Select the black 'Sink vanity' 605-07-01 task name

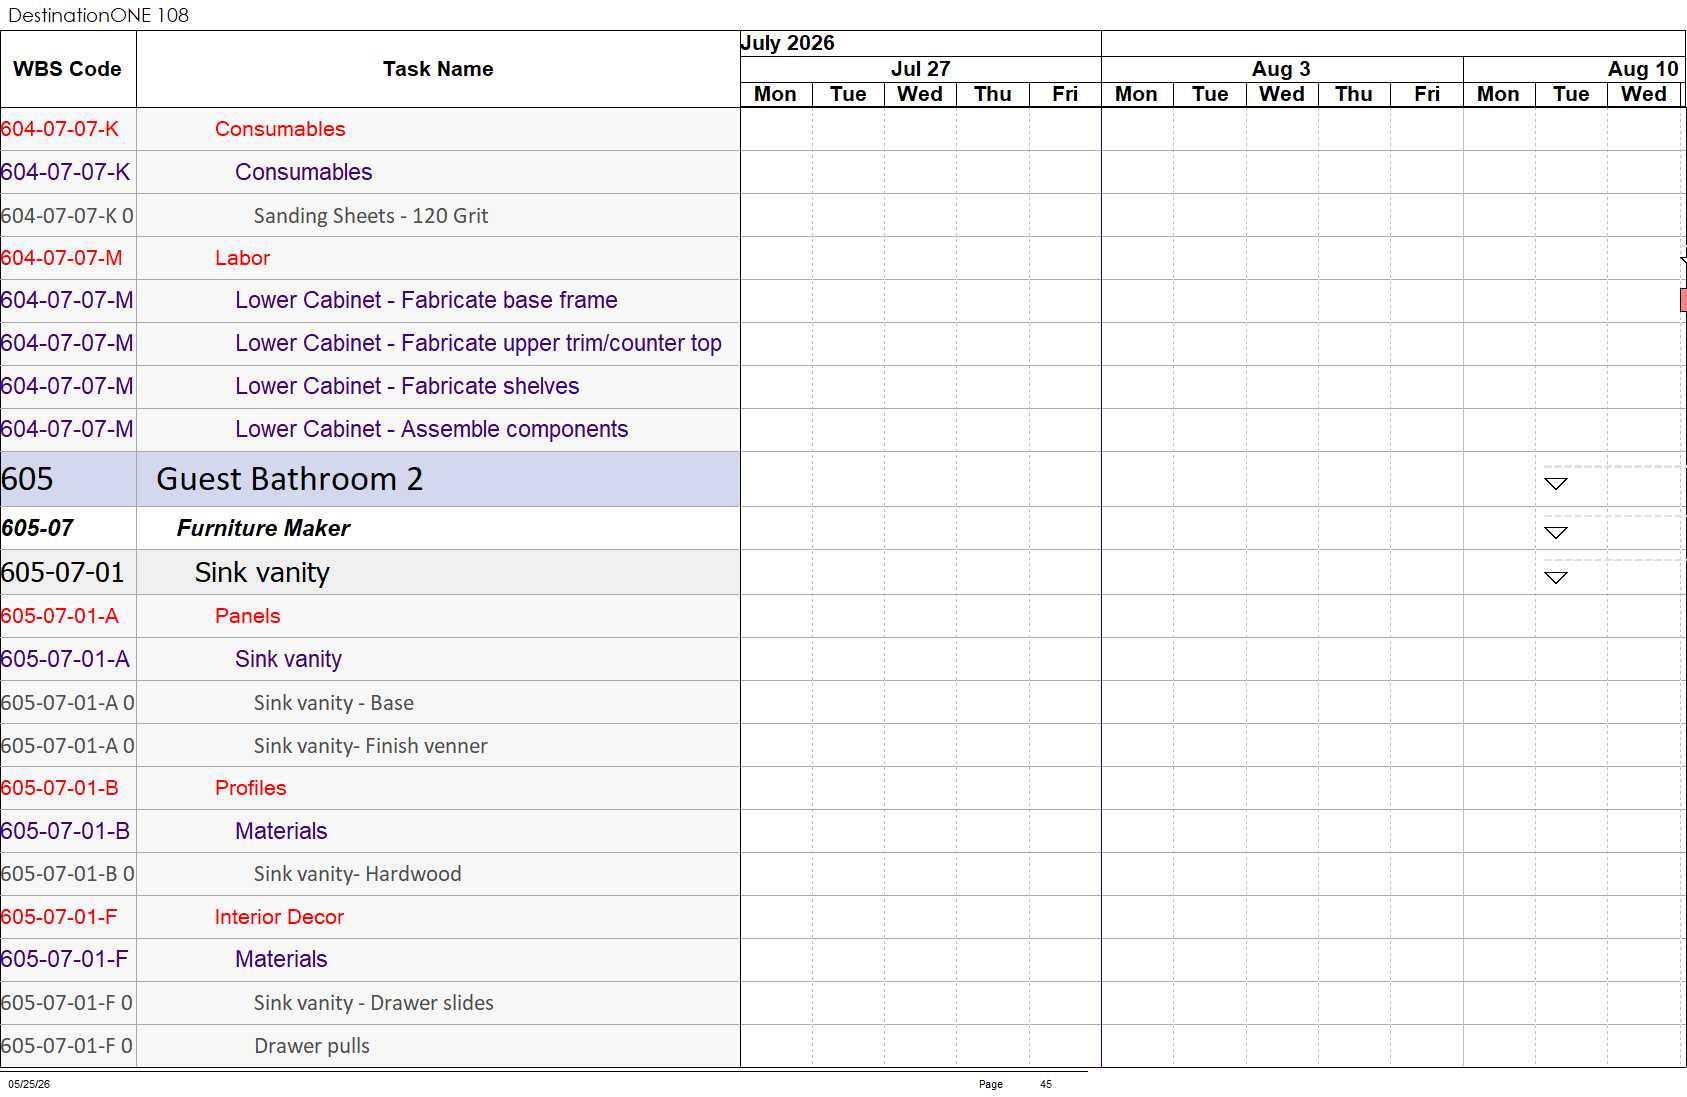click(x=262, y=573)
